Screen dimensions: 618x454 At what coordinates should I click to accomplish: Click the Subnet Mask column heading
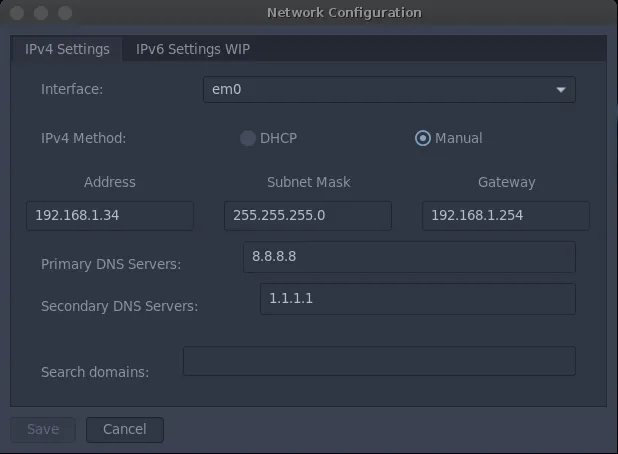[309, 182]
